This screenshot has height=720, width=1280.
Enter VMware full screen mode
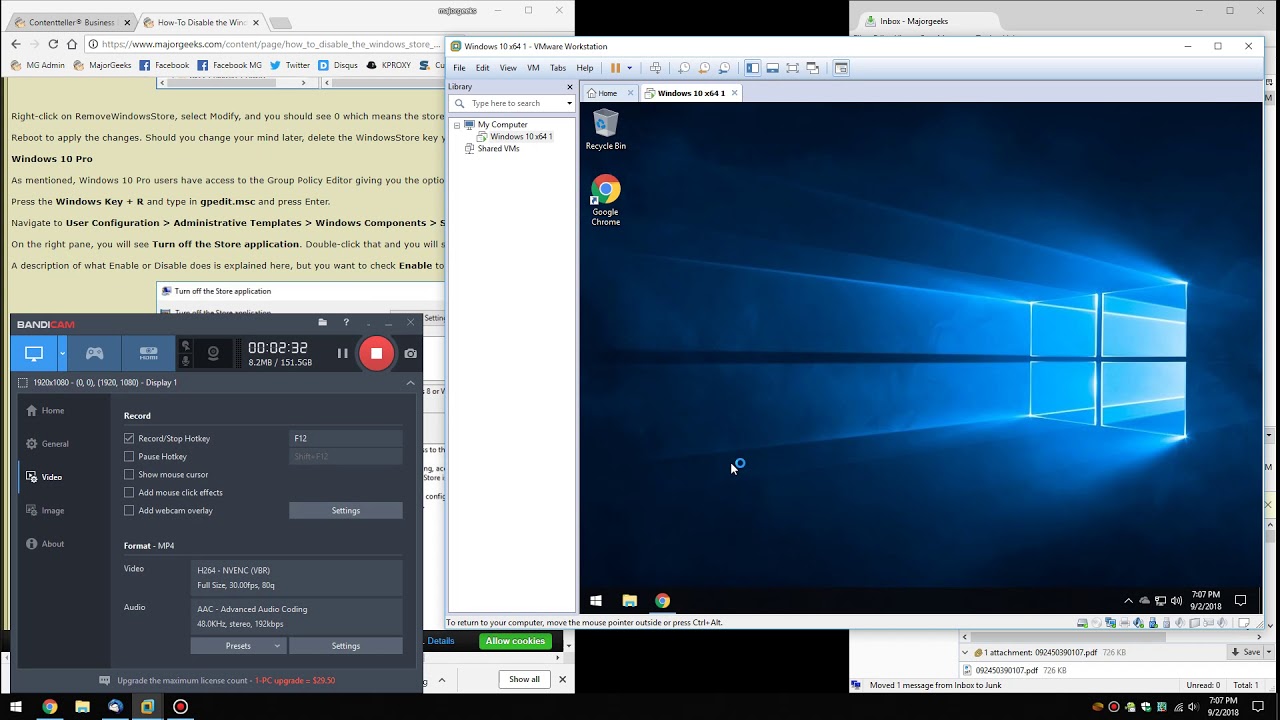pyautogui.click(x=792, y=68)
